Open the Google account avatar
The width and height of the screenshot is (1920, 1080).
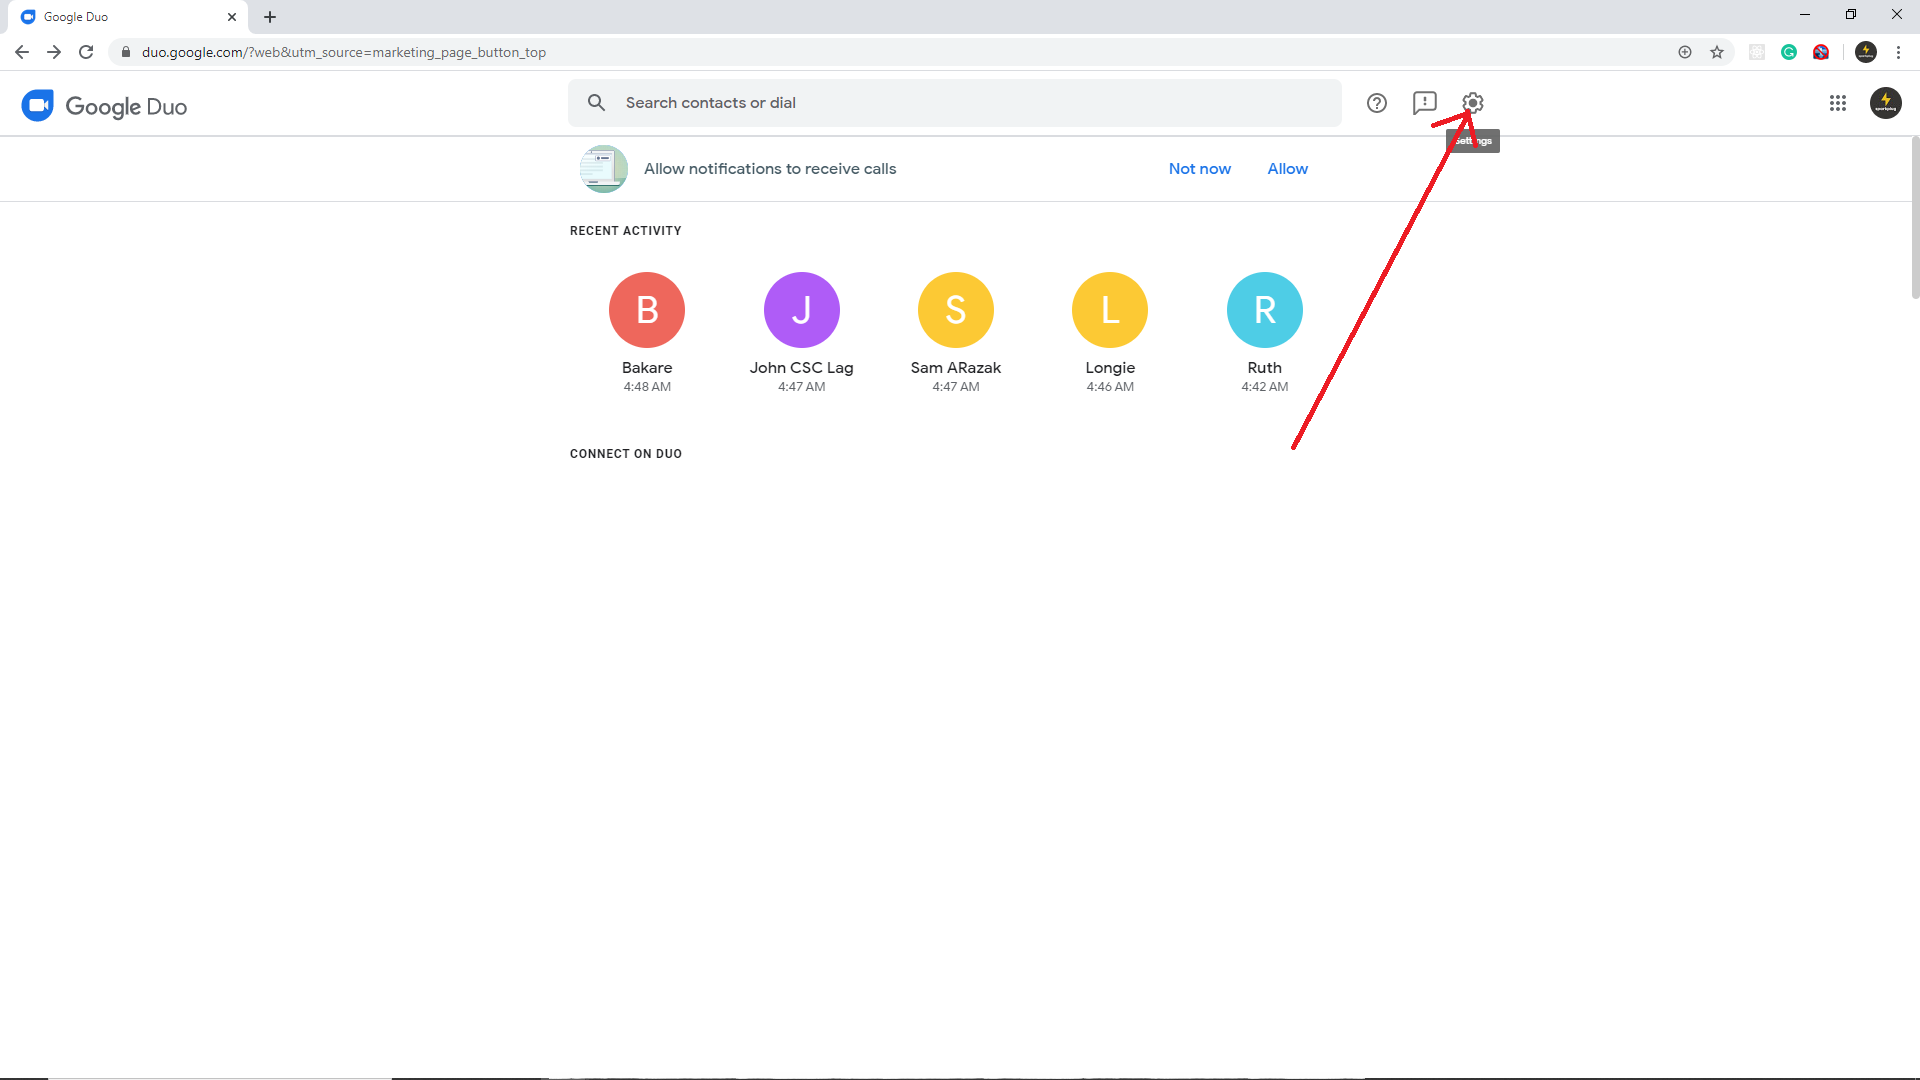click(1886, 103)
